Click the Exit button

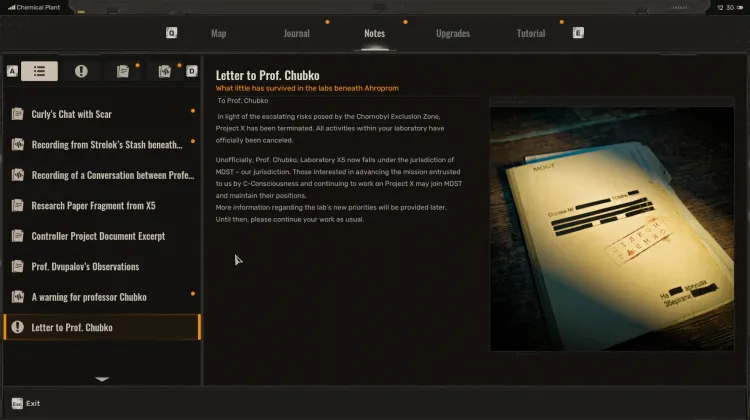tap(26, 404)
